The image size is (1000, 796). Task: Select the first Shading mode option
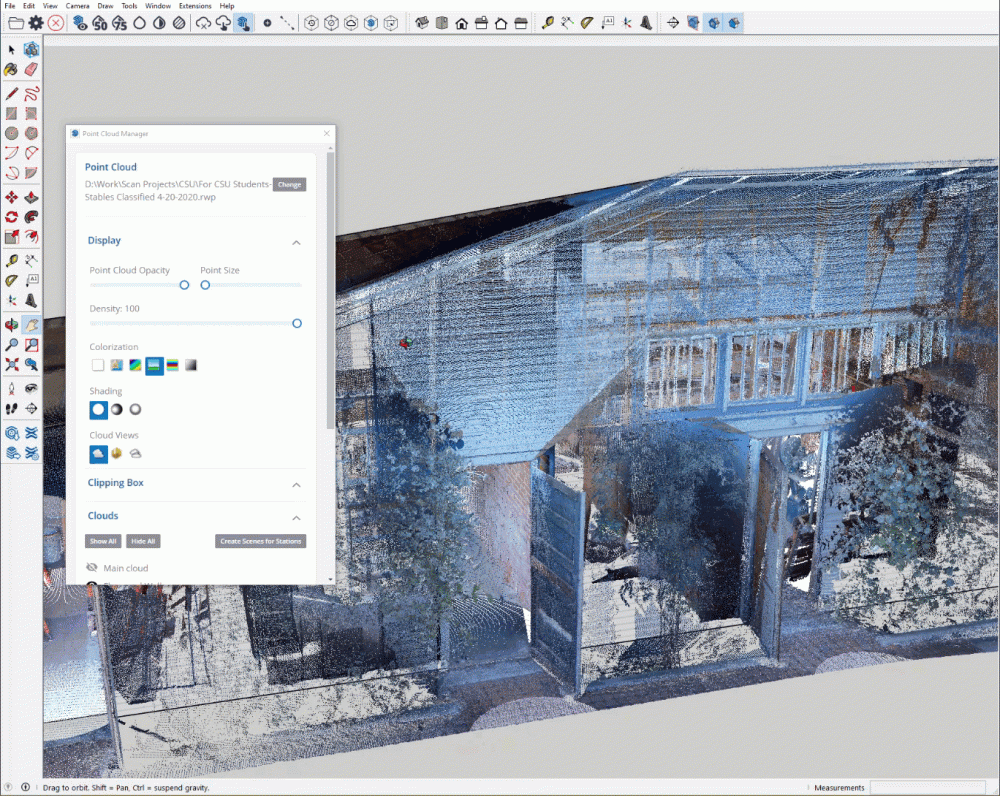pos(97,409)
